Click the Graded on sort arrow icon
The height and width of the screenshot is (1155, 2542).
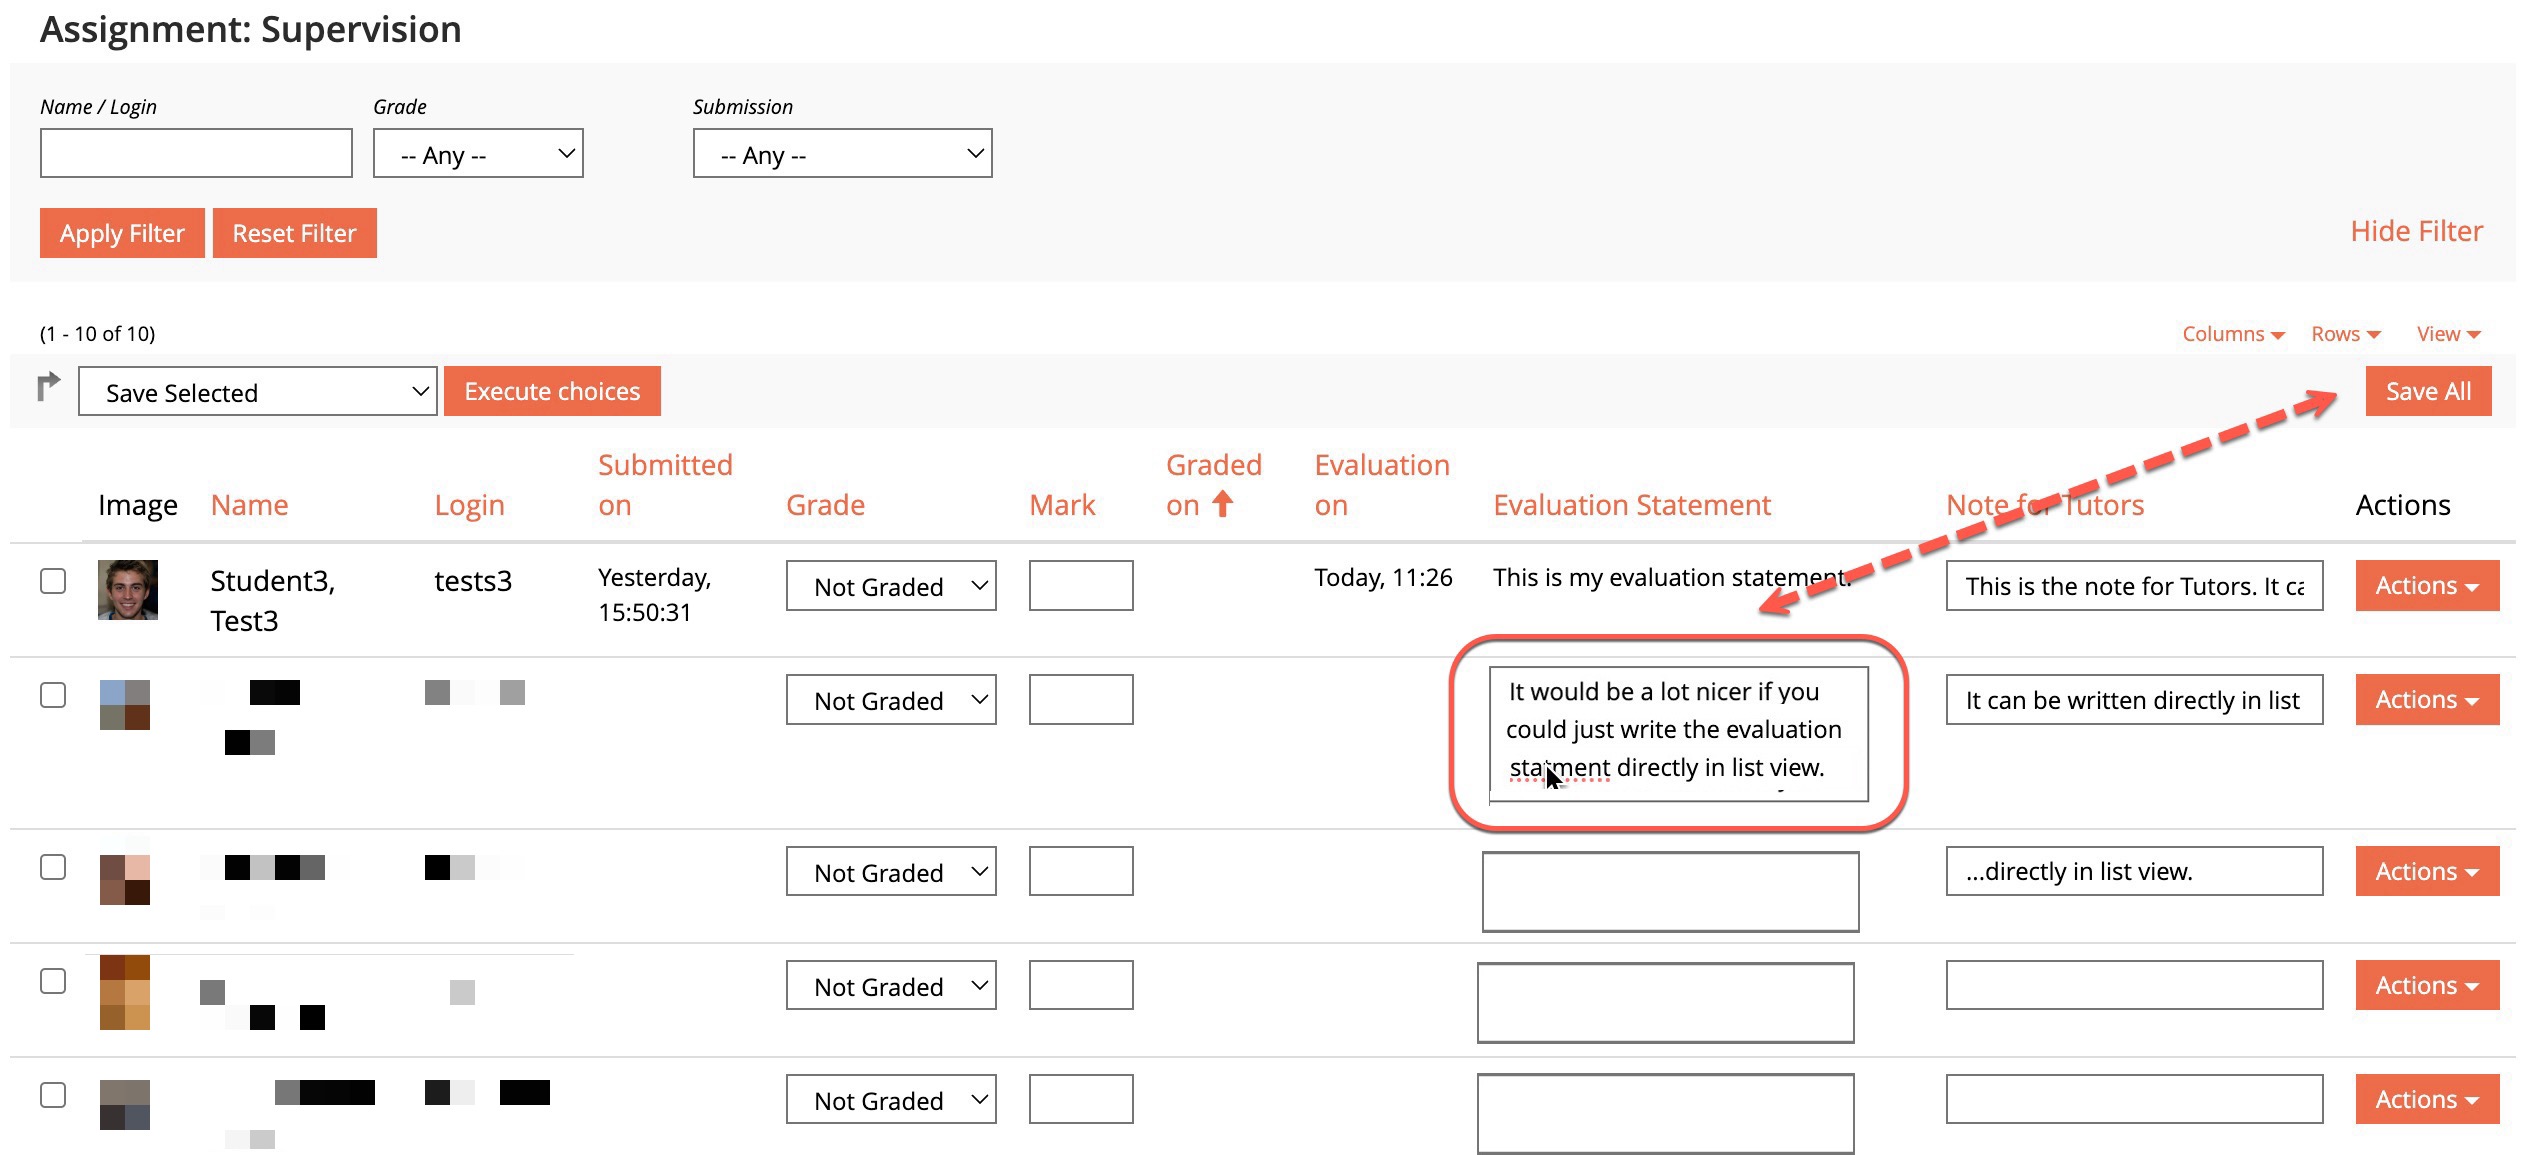[1222, 505]
